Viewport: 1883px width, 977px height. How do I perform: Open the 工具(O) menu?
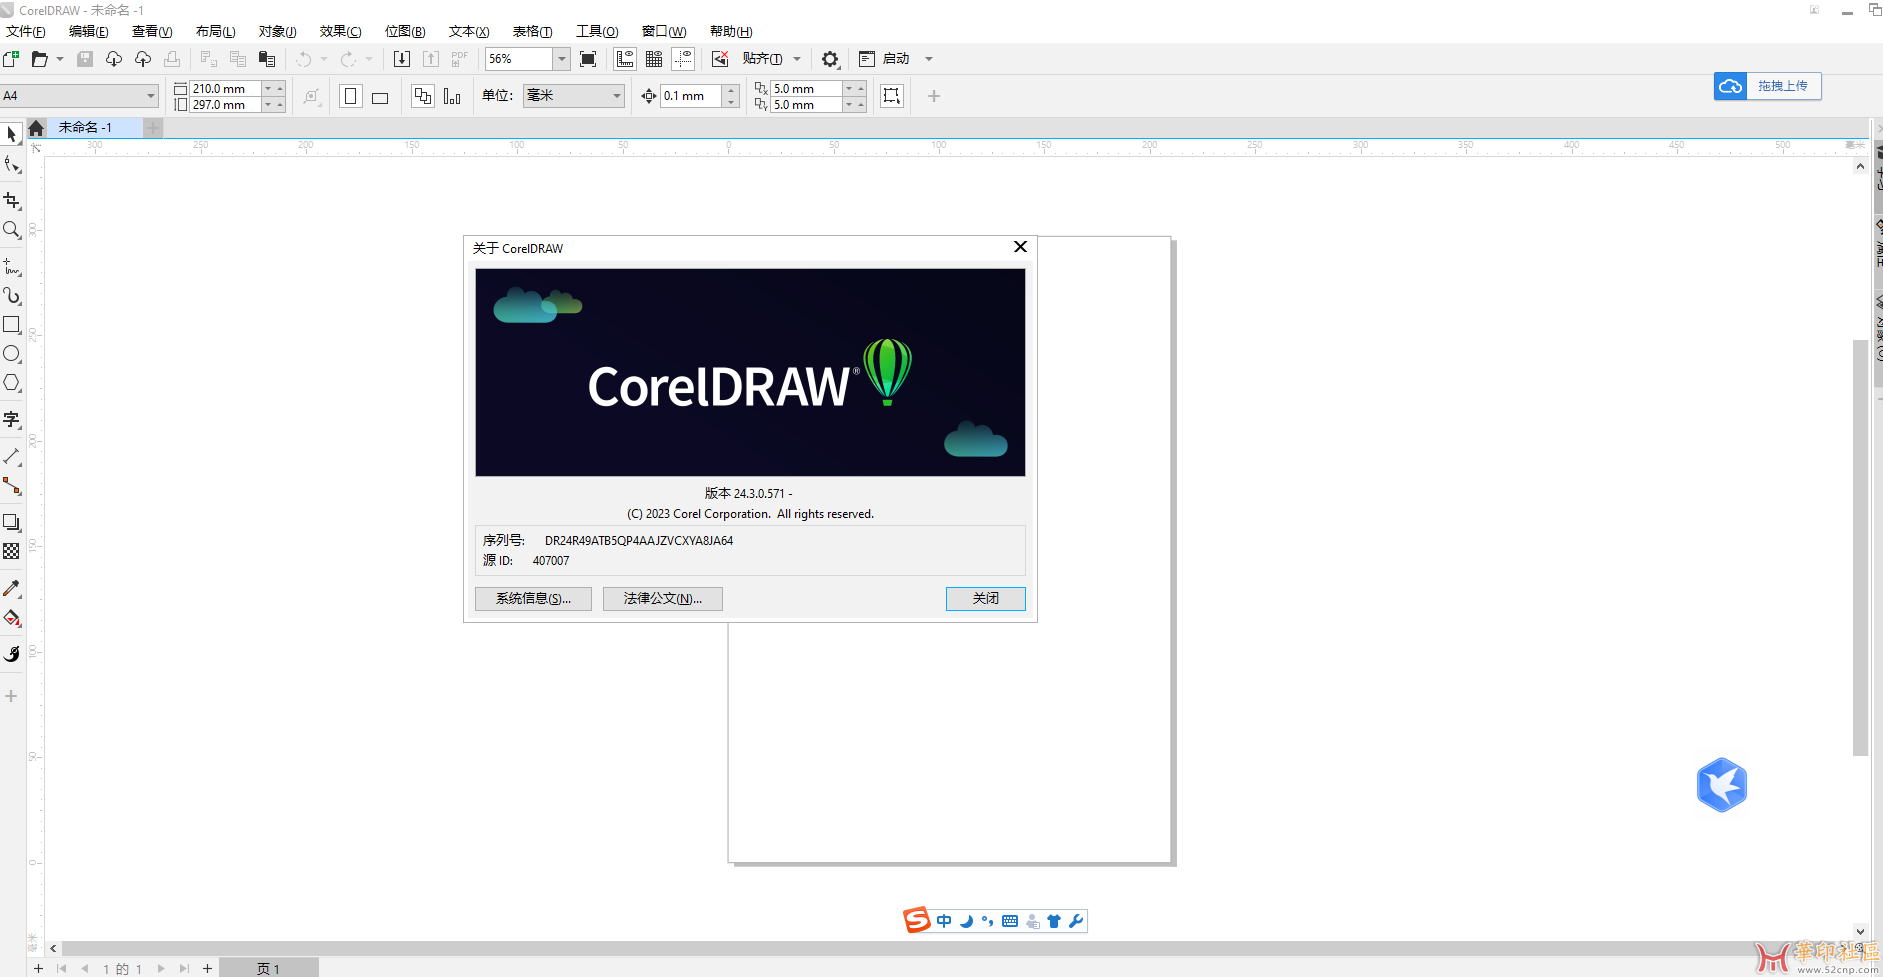(x=597, y=31)
